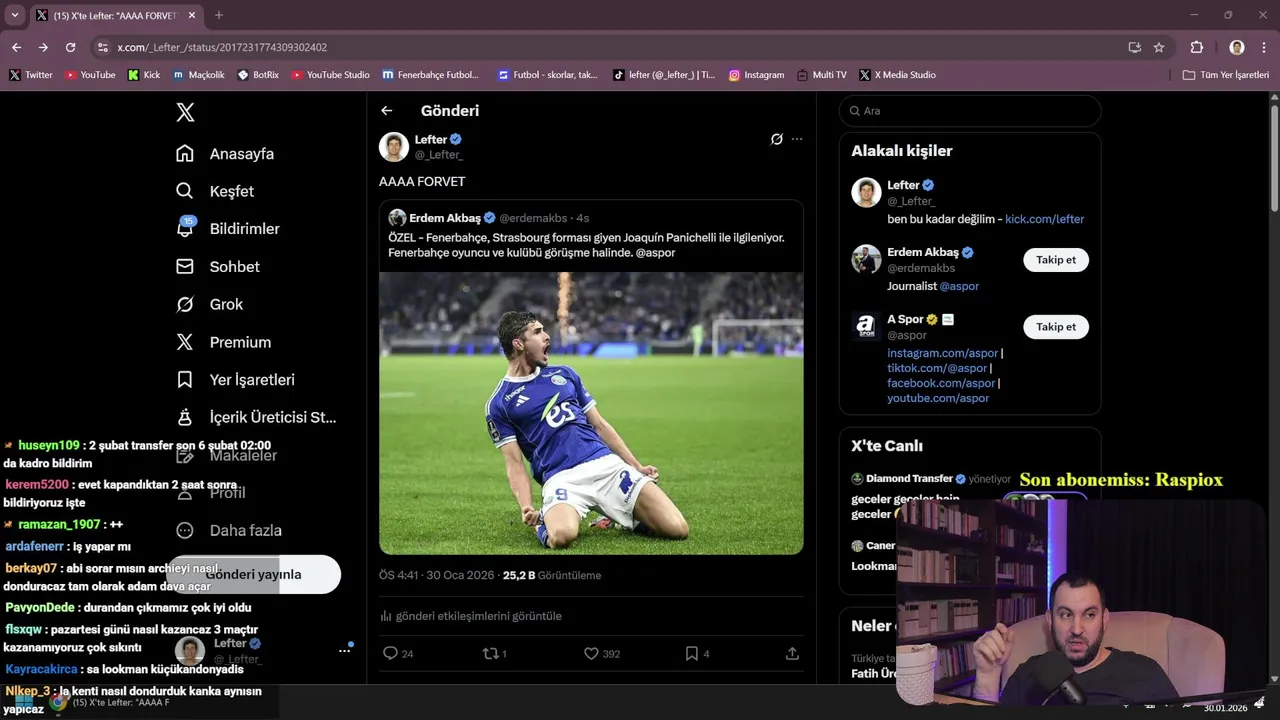The image size is (1280, 720).
Task: Go back in Chrome browser
Action: pyautogui.click(x=16, y=47)
